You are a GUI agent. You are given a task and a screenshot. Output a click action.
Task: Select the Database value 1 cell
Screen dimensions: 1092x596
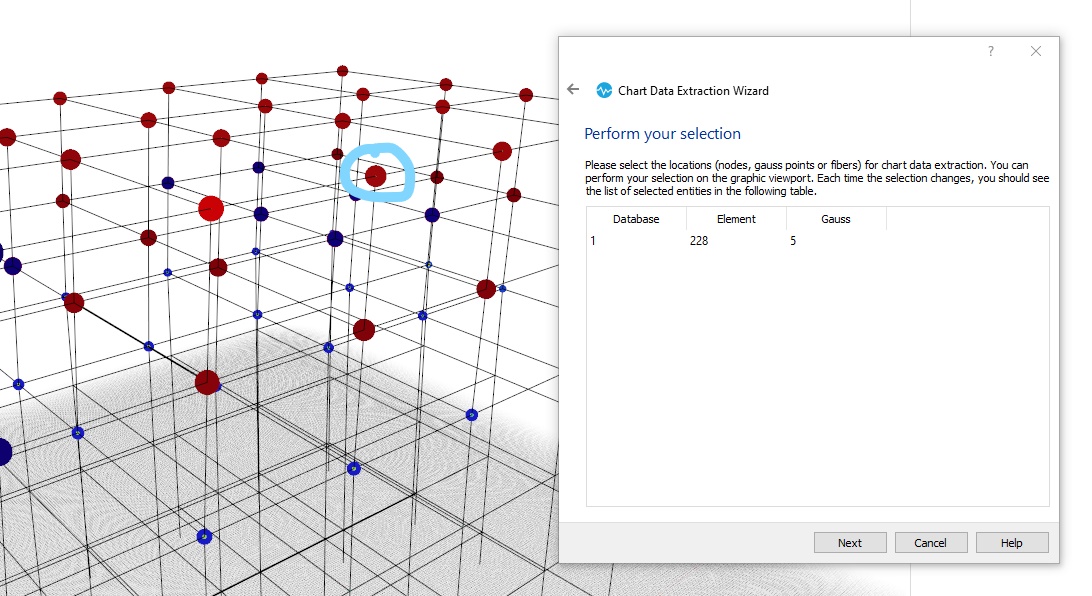(x=636, y=240)
